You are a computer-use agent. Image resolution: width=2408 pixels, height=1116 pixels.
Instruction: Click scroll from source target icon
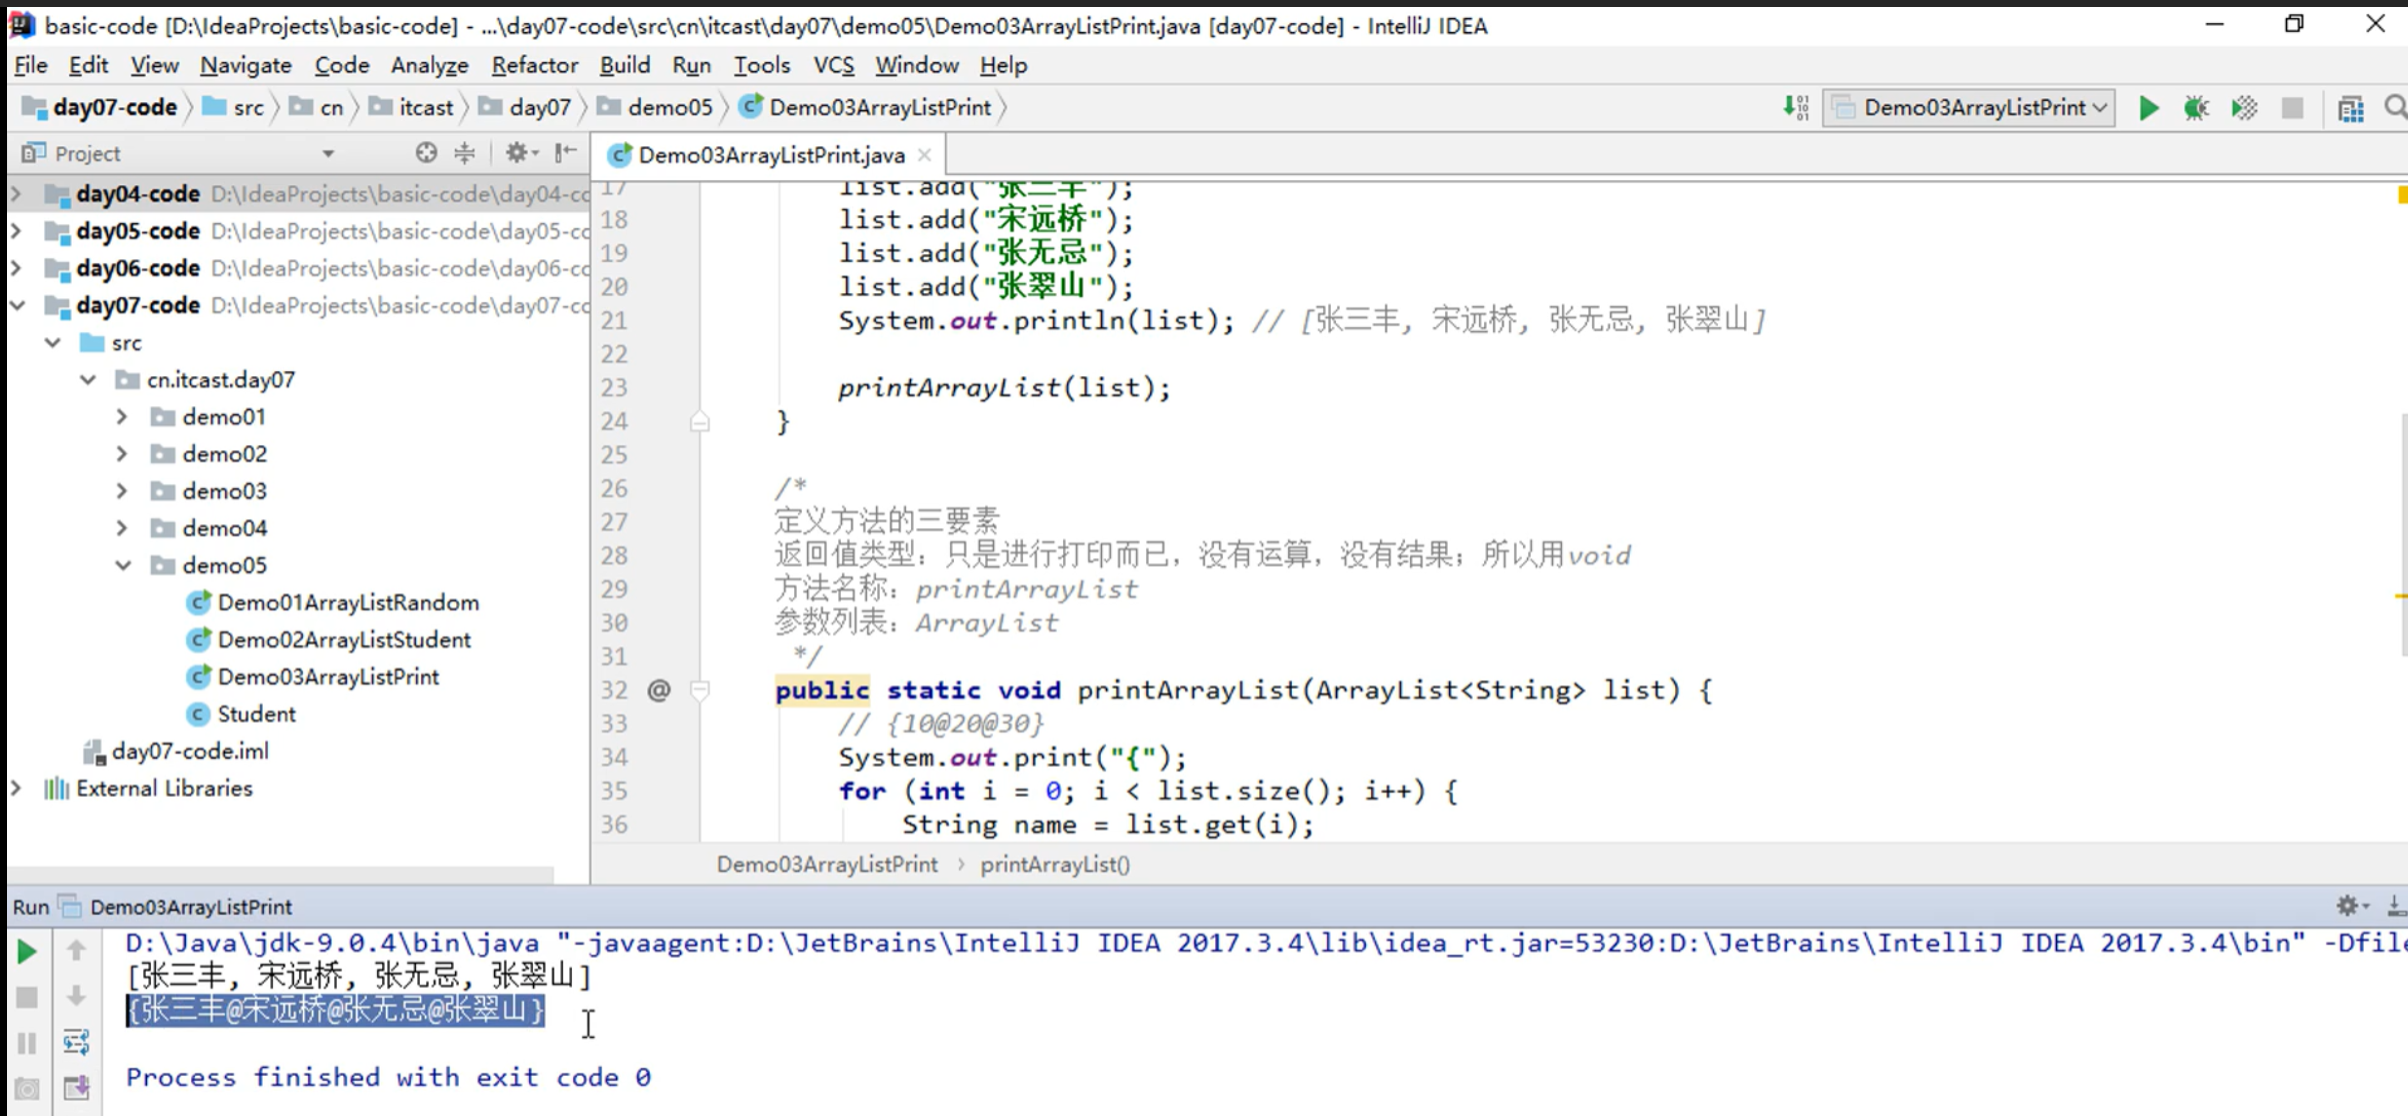[426, 153]
